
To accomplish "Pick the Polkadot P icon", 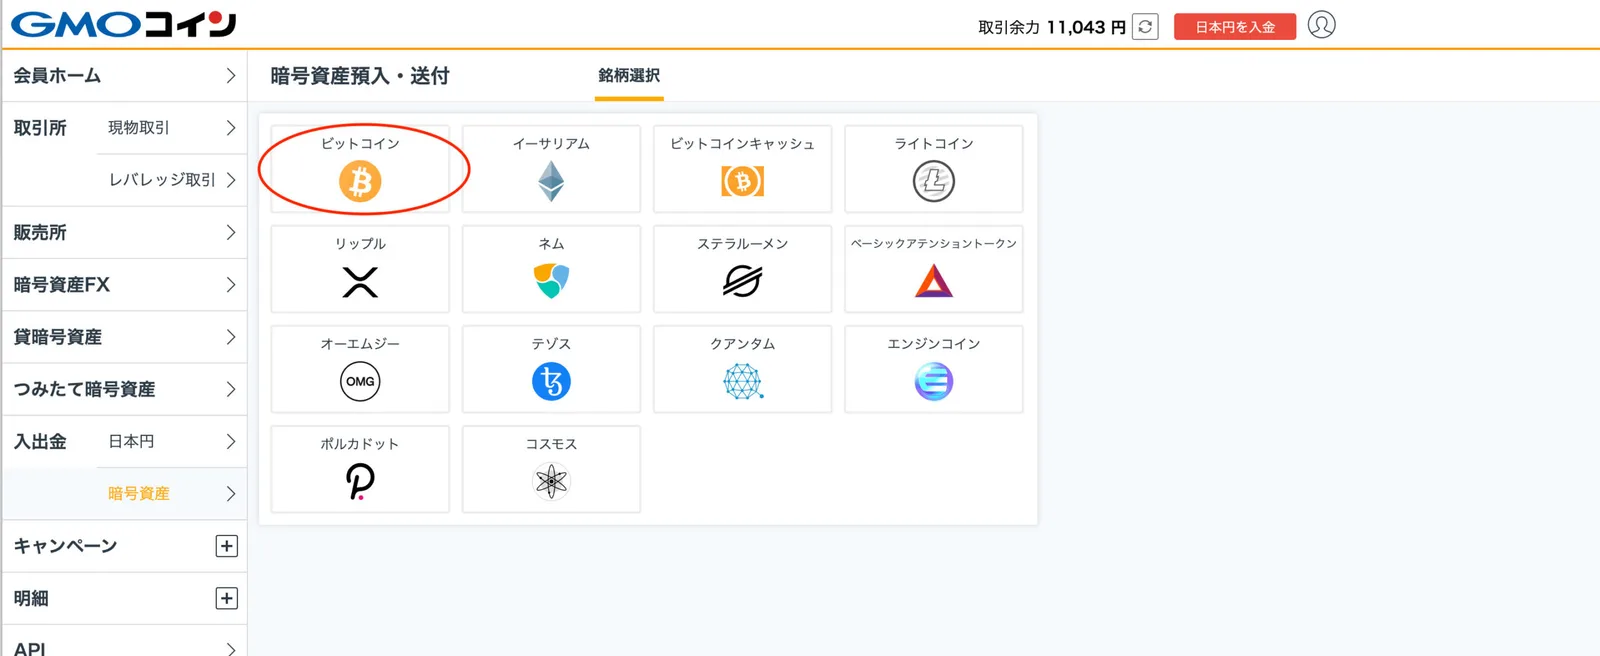I will (x=360, y=482).
